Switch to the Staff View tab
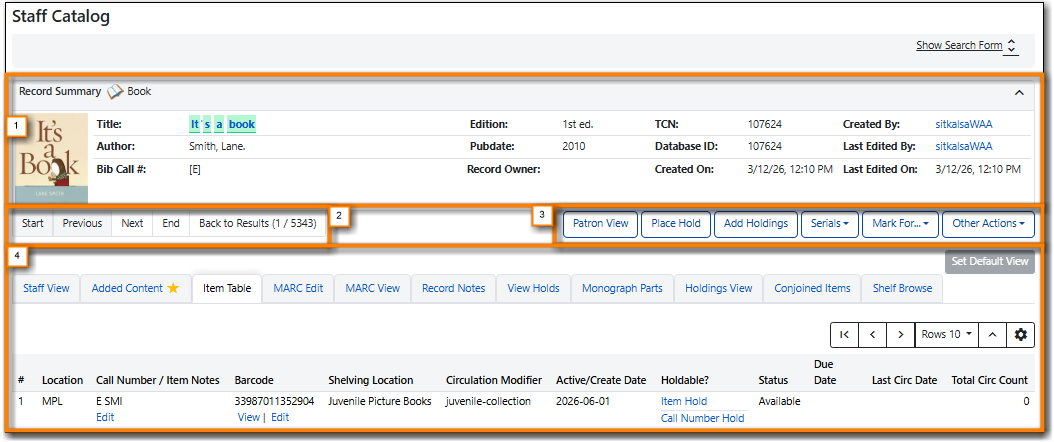1054x442 pixels. click(46, 288)
